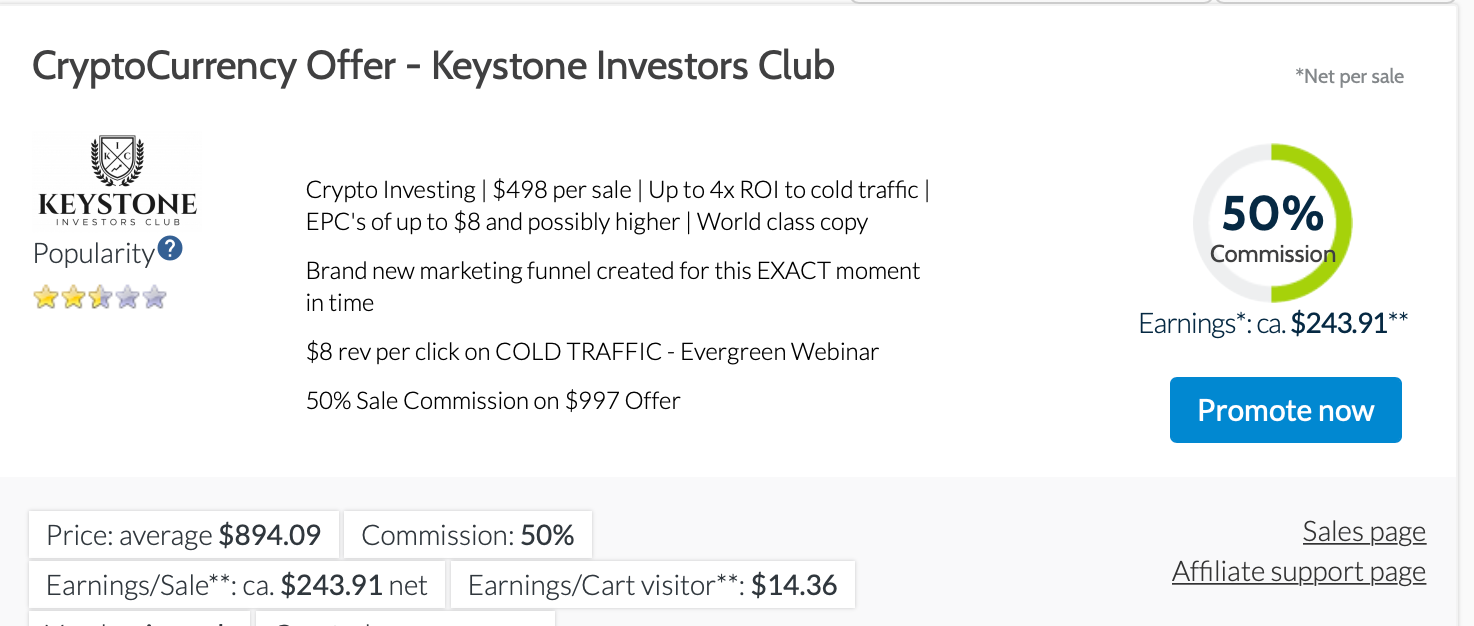Click the Earnings/Cart visitor $14.36 tag

click(x=652, y=585)
